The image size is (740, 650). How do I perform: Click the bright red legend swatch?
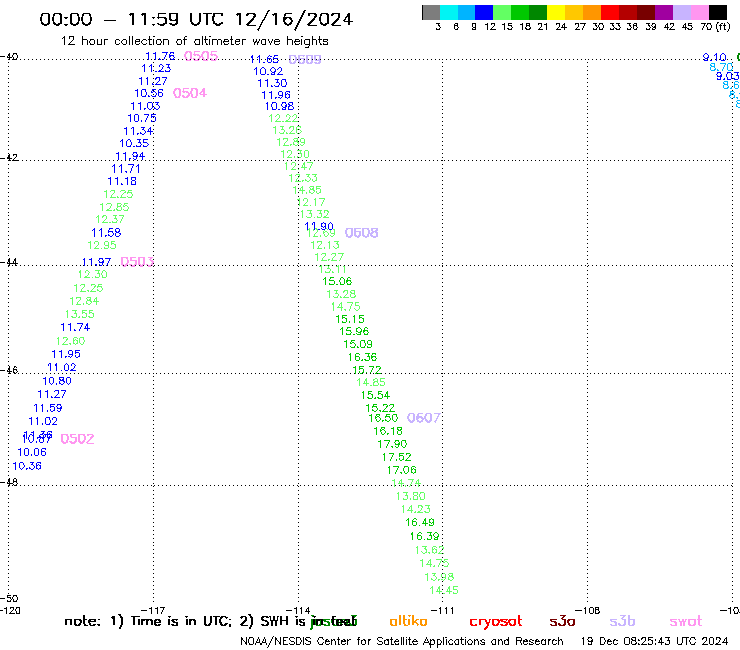610,12
